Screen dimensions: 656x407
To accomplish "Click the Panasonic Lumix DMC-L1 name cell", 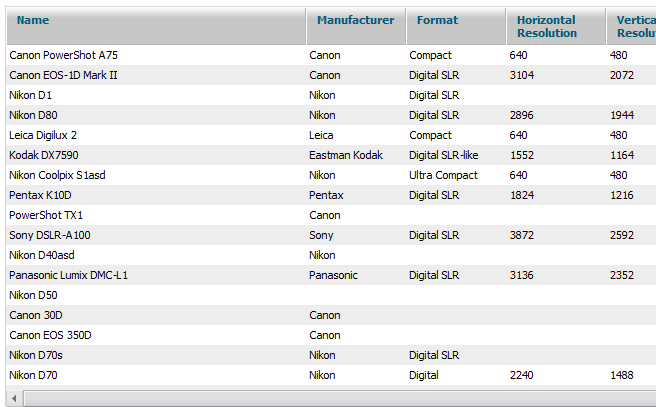I will coord(68,275).
